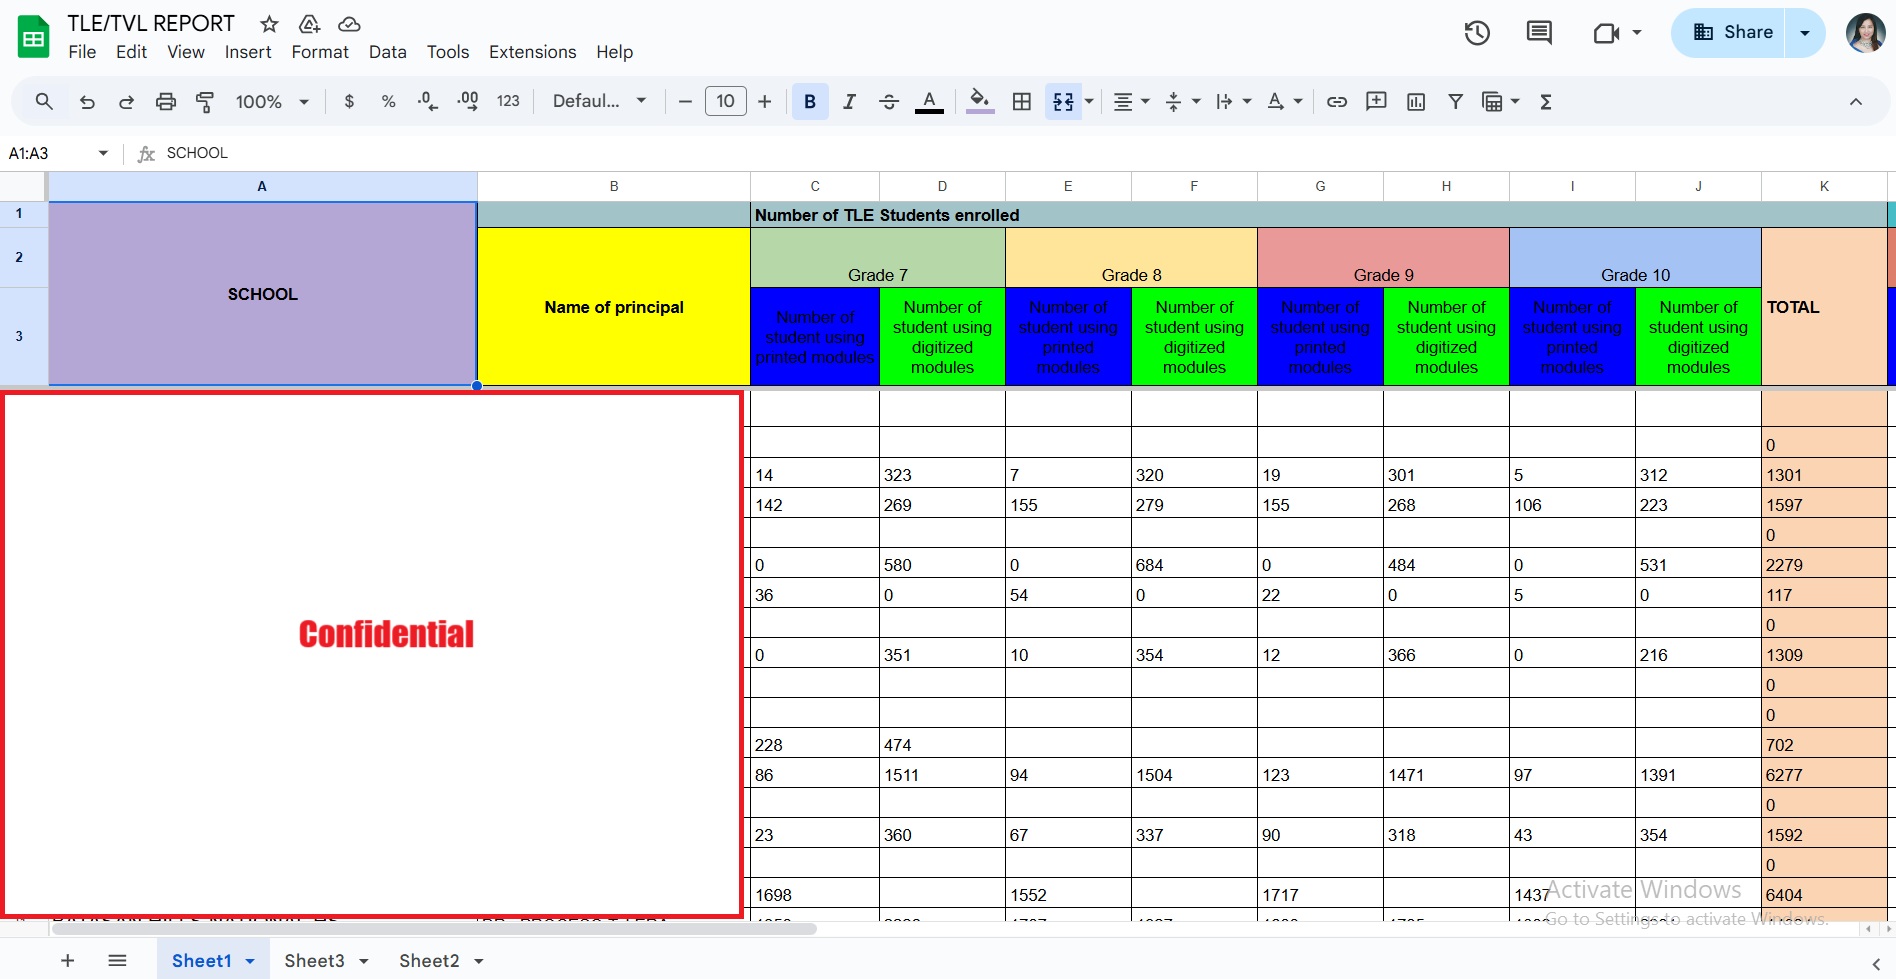This screenshot has width=1896, height=979.
Task: Increase decimal places
Action: click(x=467, y=101)
